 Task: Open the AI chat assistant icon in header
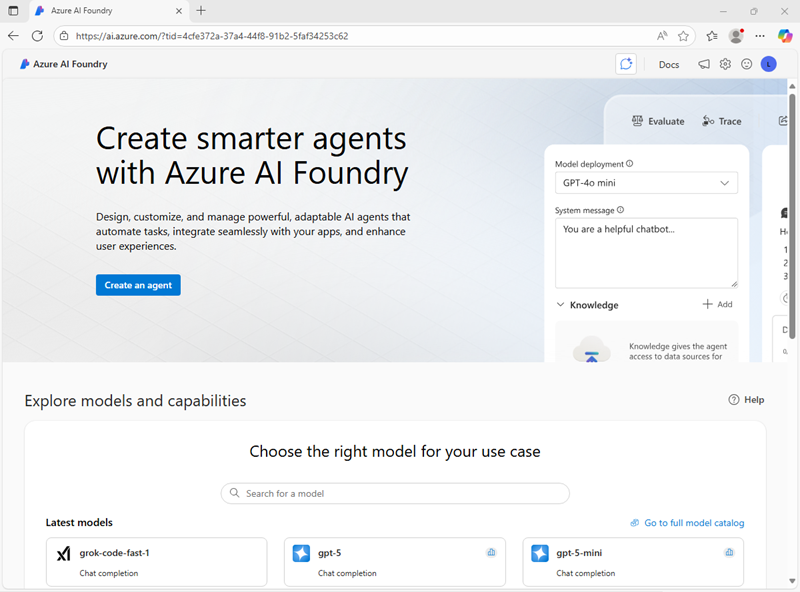tap(626, 64)
